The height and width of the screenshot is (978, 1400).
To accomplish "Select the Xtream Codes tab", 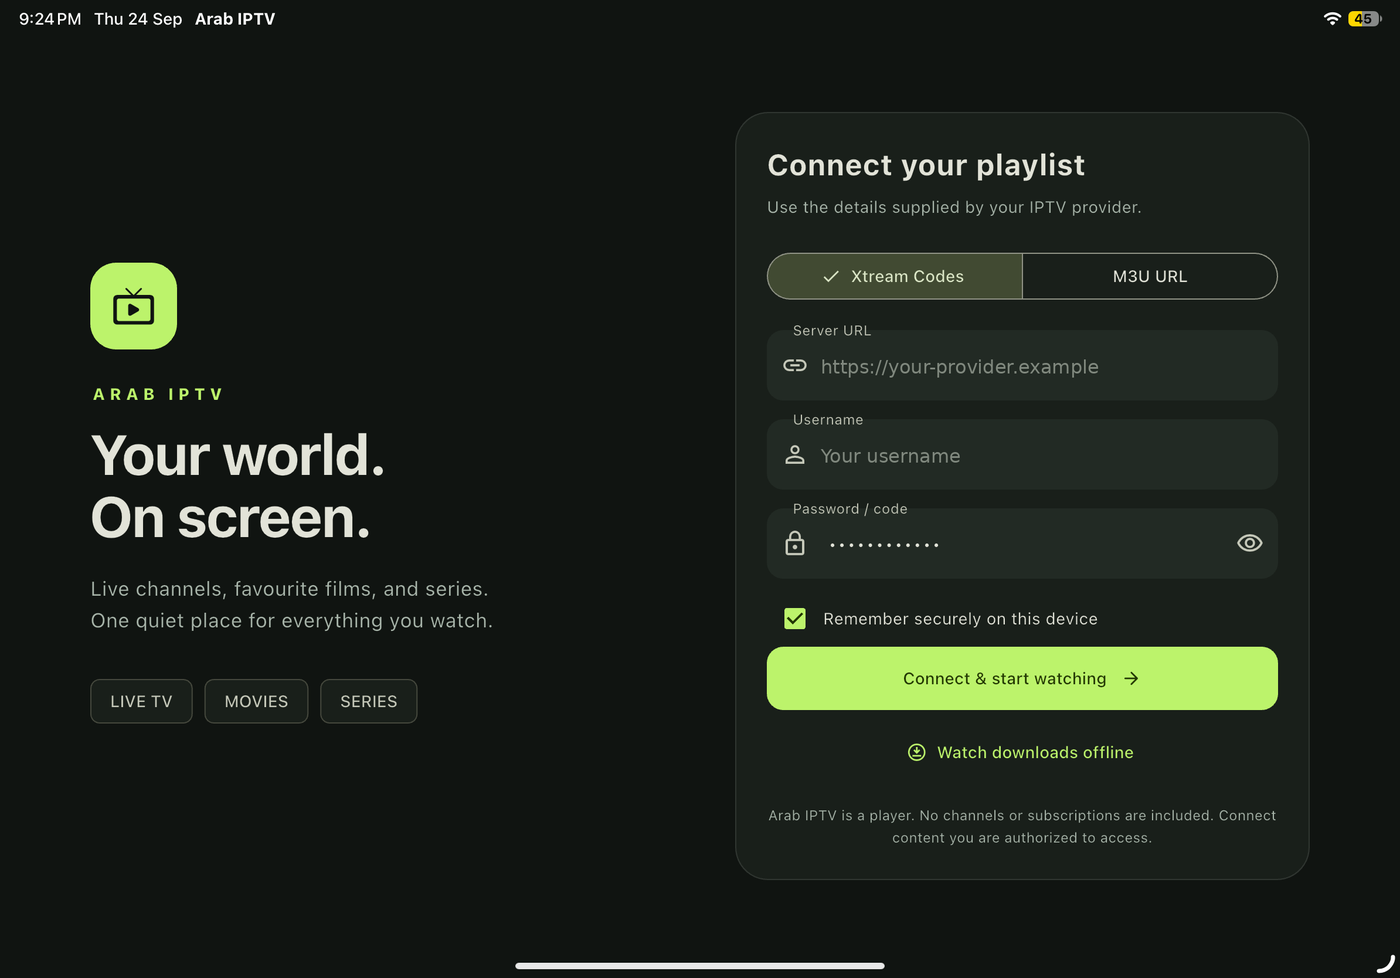I will [895, 276].
